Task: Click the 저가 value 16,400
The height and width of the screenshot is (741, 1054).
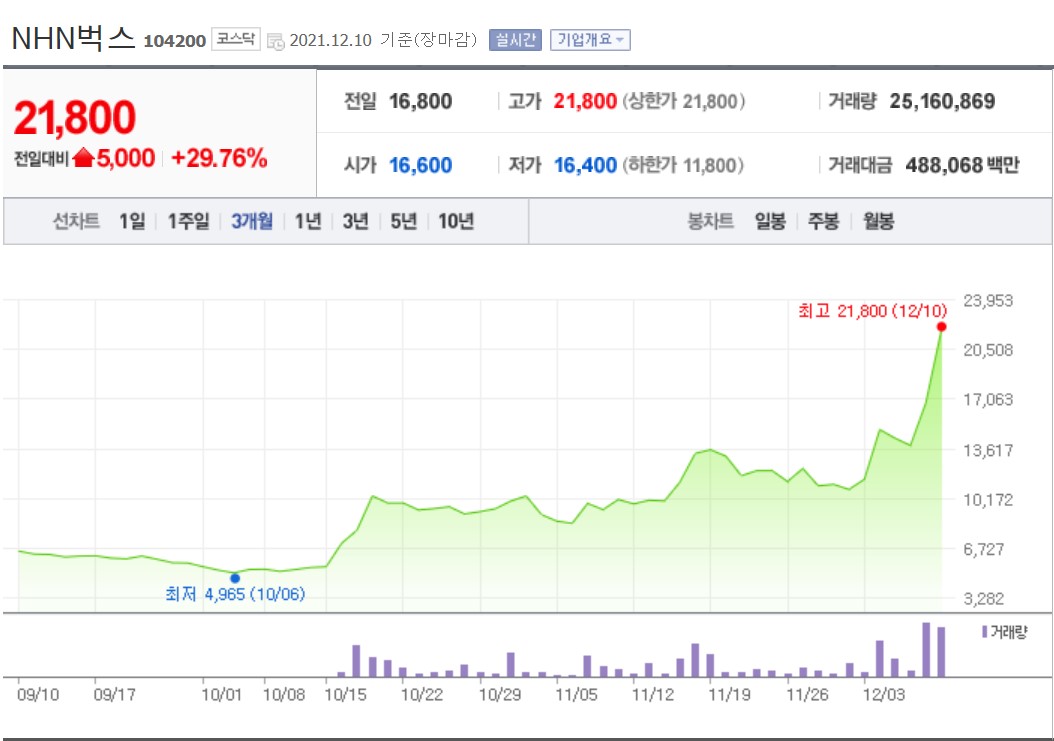Action: click(x=585, y=165)
